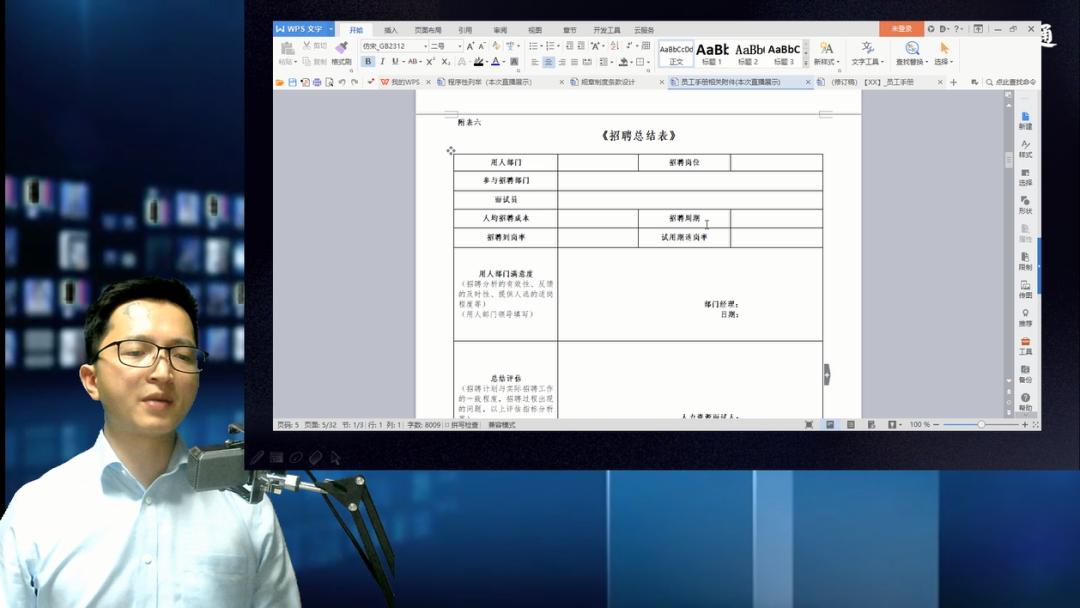The image size is (1080, 608).
Task: Toggle underline formatting
Action: tap(396, 60)
